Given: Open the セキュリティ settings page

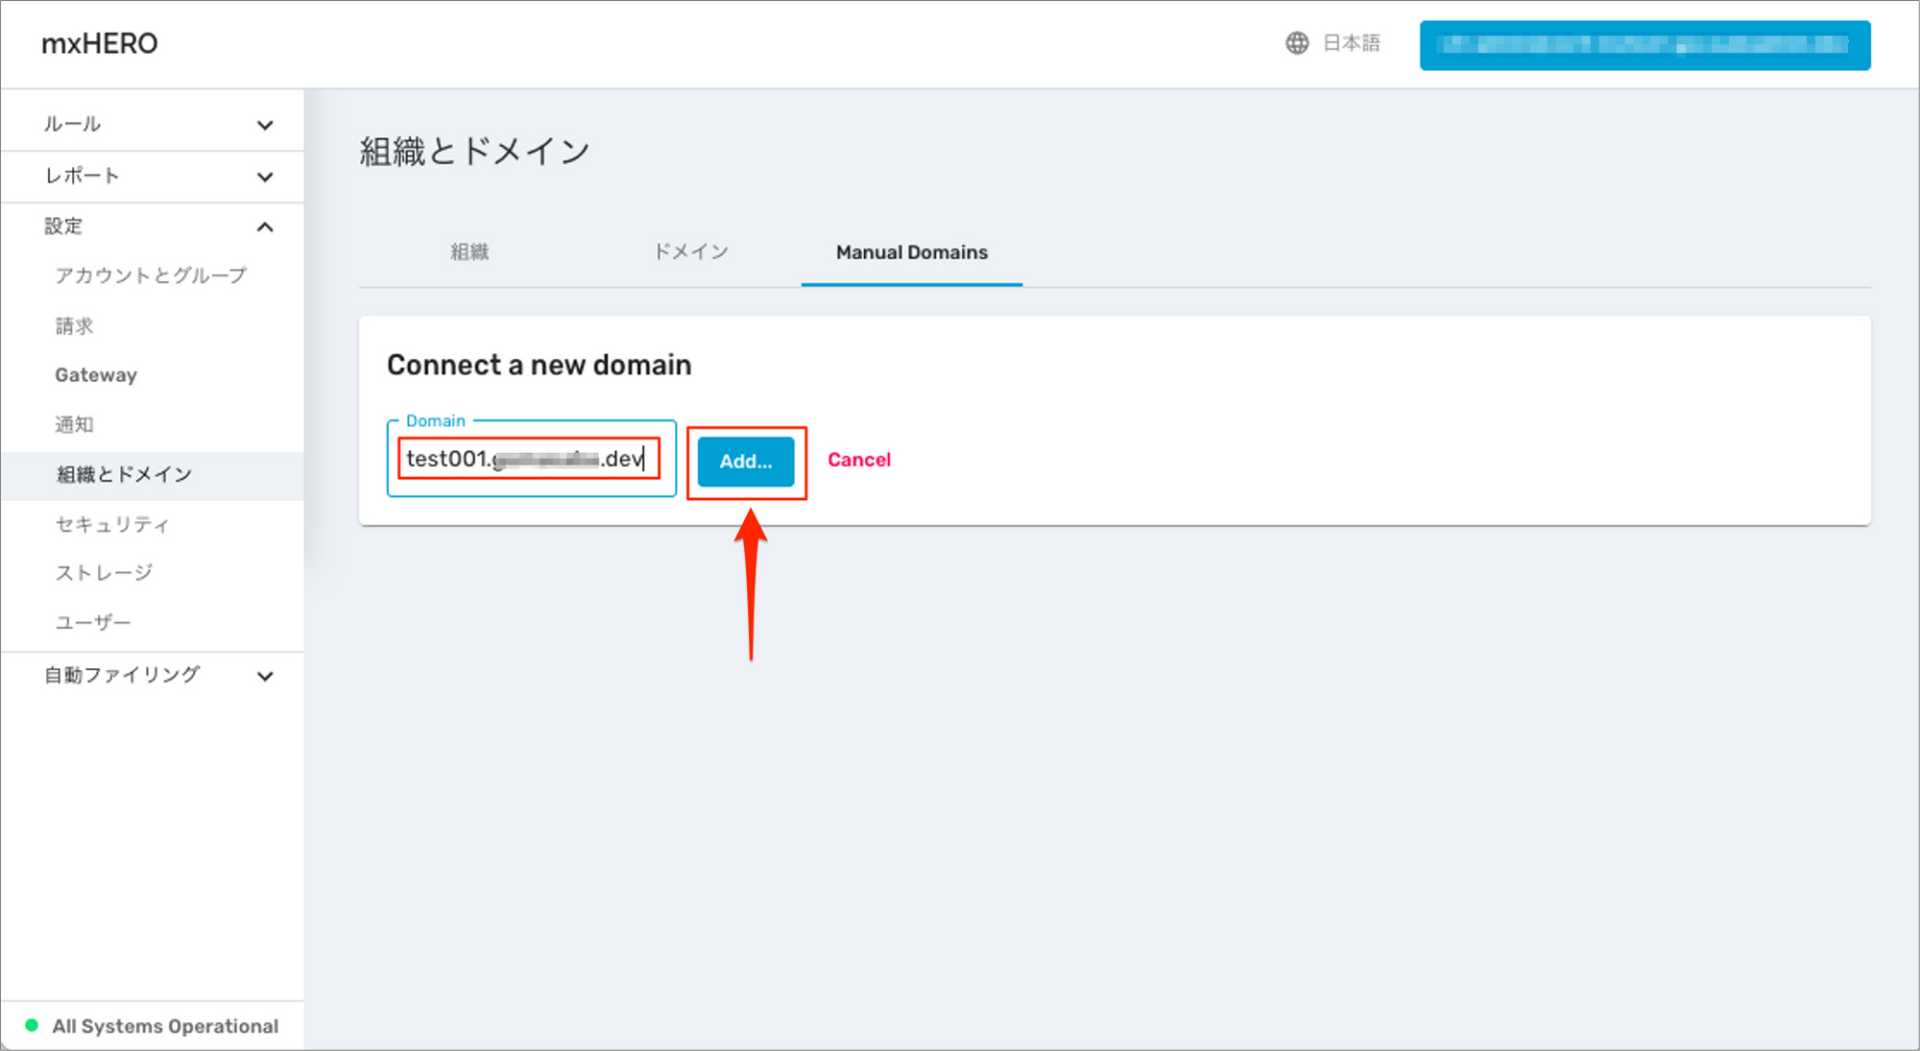Looking at the screenshot, I should 113,524.
